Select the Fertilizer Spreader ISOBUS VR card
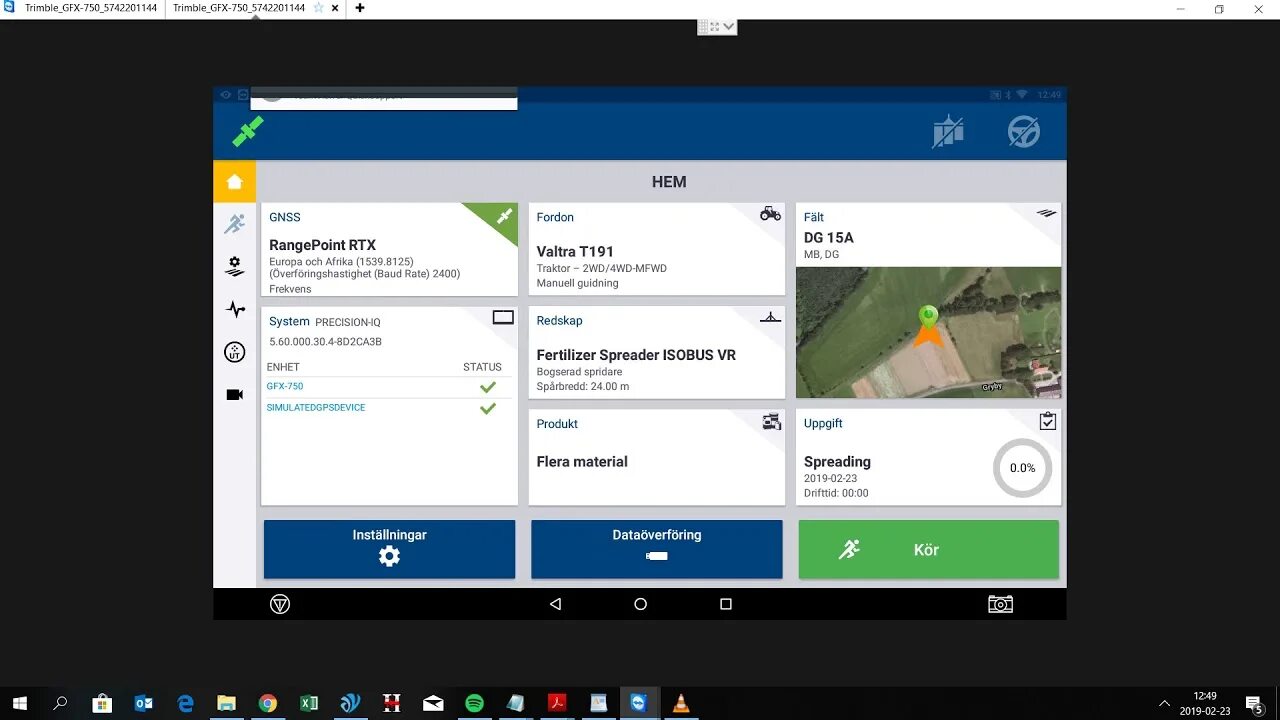 [x=657, y=353]
